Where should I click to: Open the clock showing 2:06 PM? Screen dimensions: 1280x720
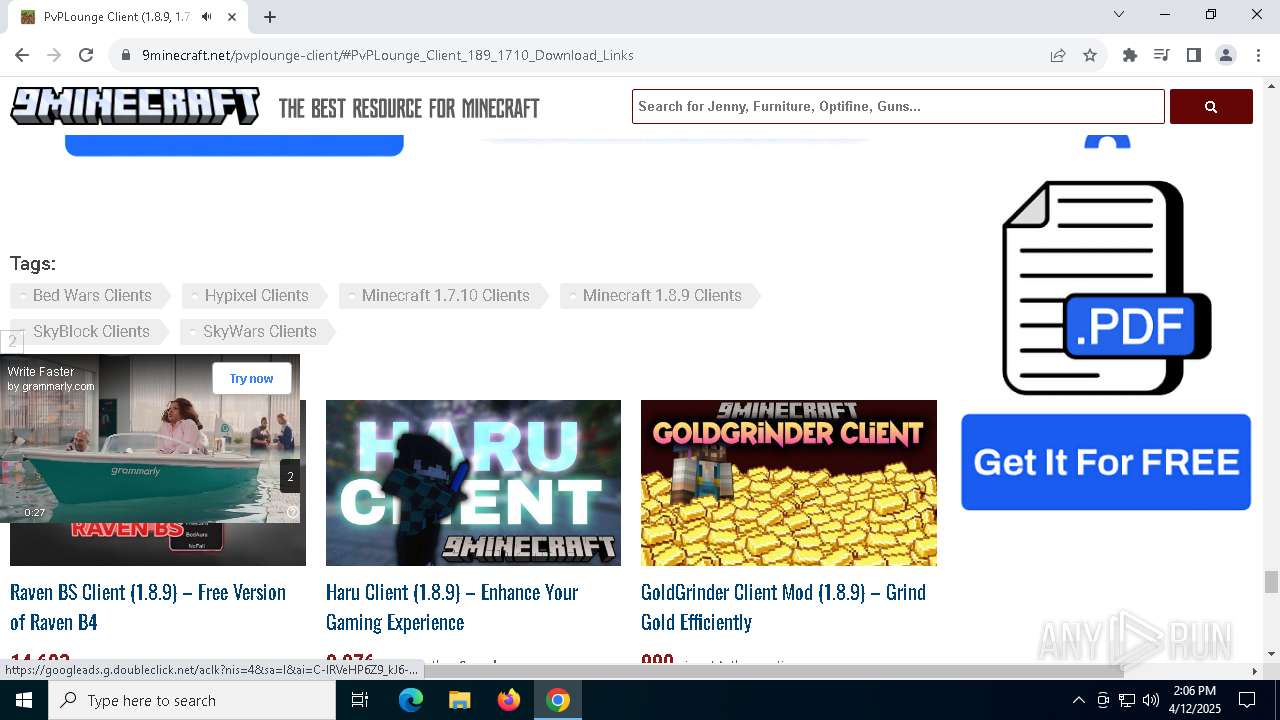[1193, 700]
